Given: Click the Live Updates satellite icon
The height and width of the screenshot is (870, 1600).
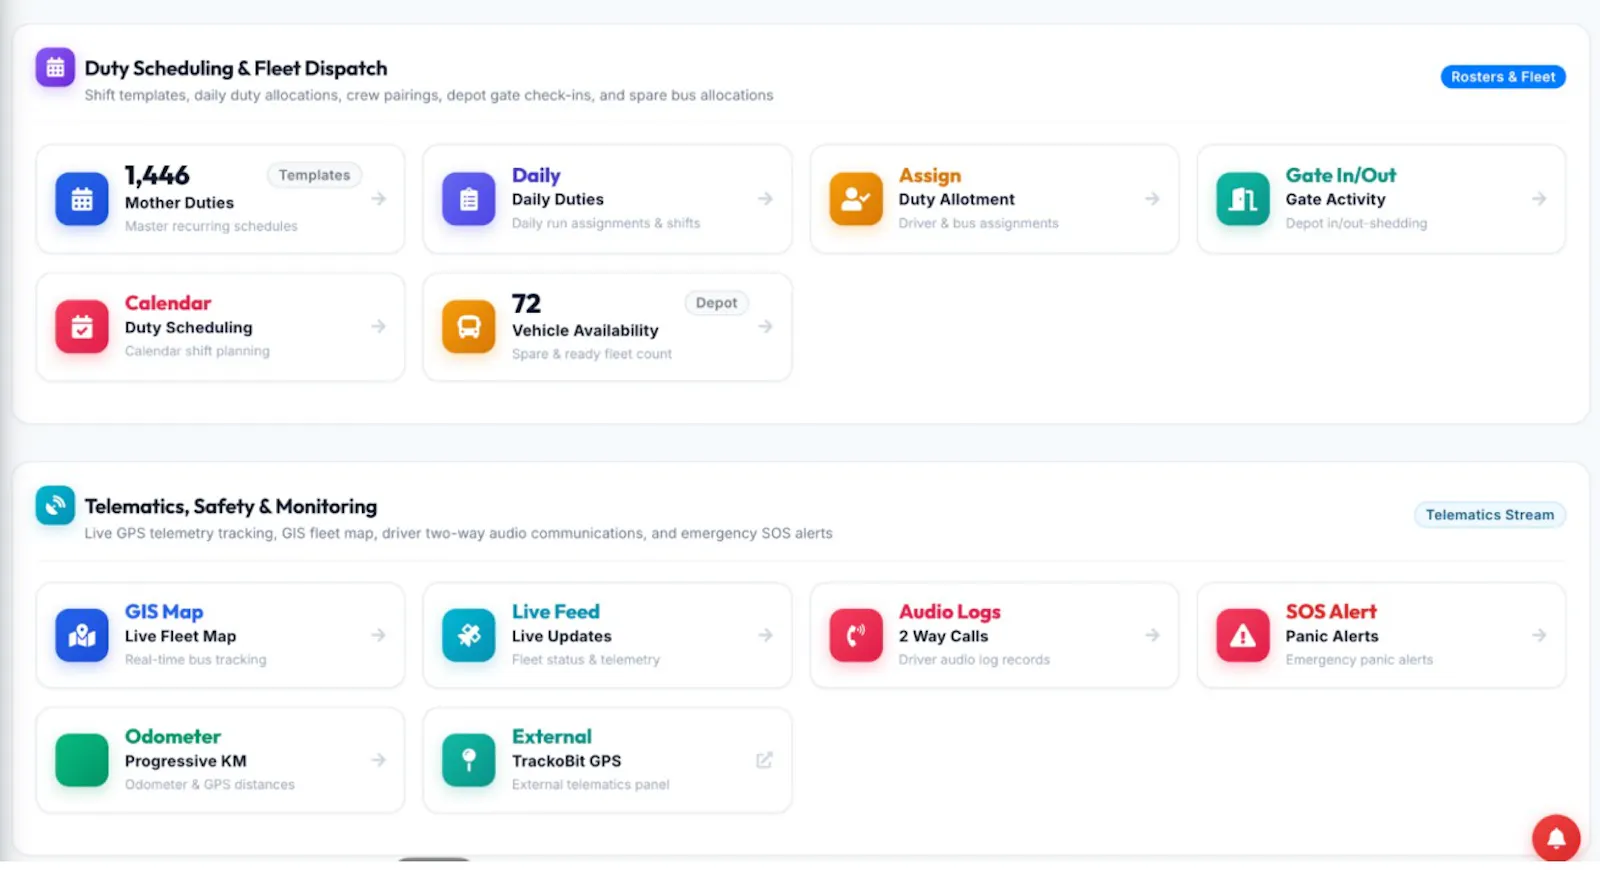Looking at the screenshot, I should tap(469, 635).
